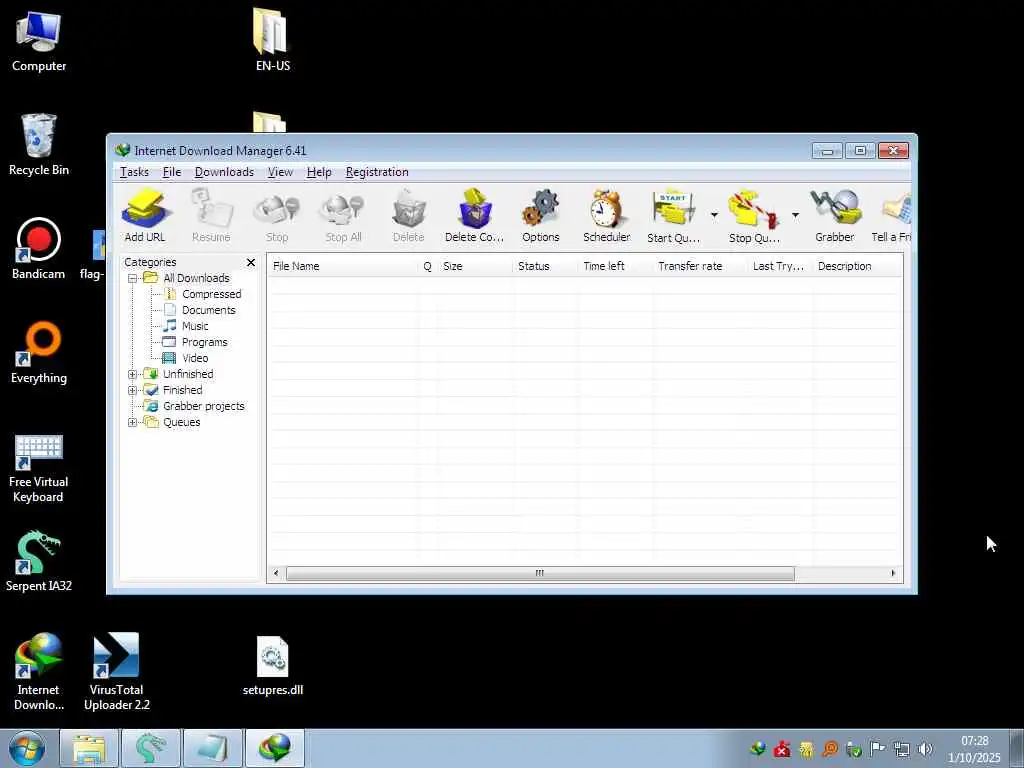Viewport: 1024px width, 768px height.
Task: Select the Documents category
Action: click(x=208, y=310)
